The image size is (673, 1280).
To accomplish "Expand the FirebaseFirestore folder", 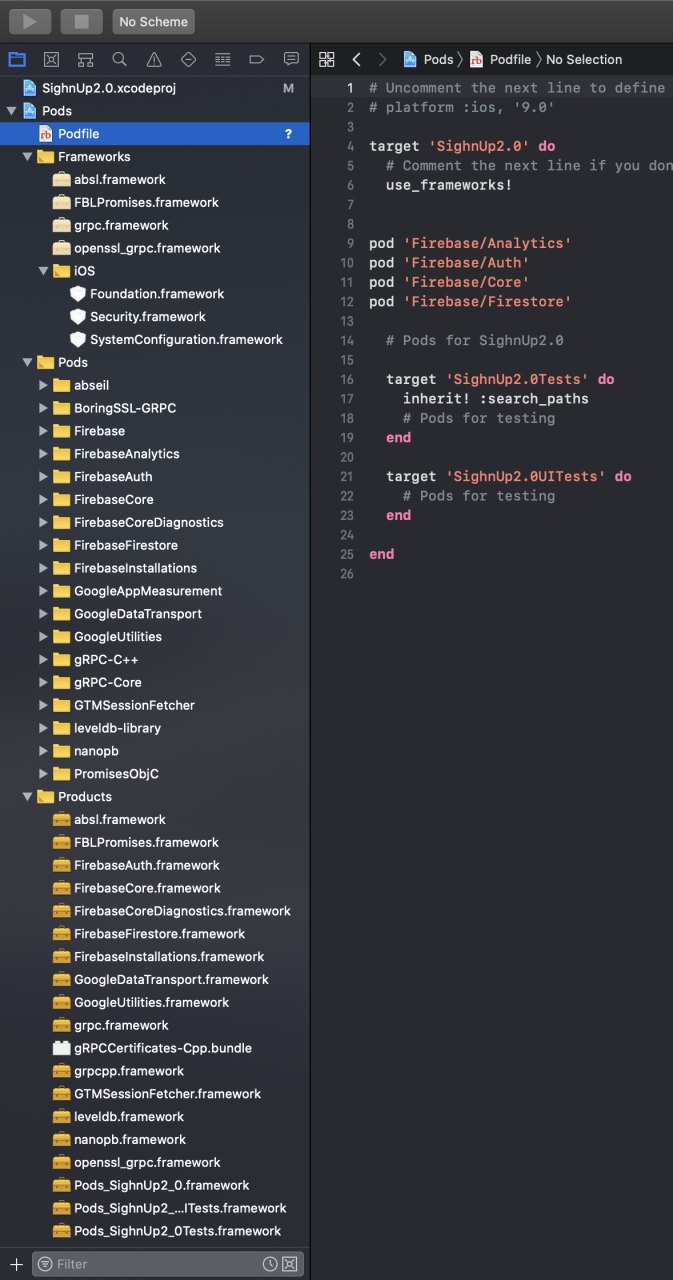I will point(43,545).
